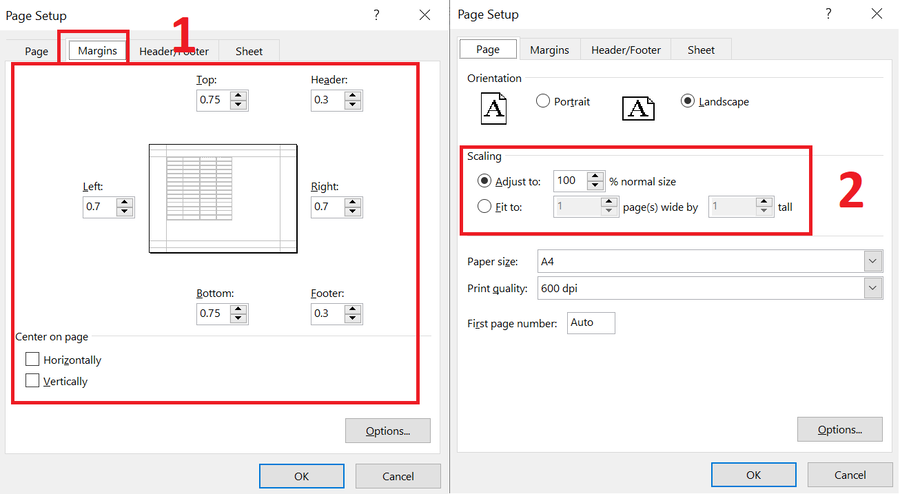
Task: Click the First page number field
Action: pyautogui.click(x=591, y=322)
